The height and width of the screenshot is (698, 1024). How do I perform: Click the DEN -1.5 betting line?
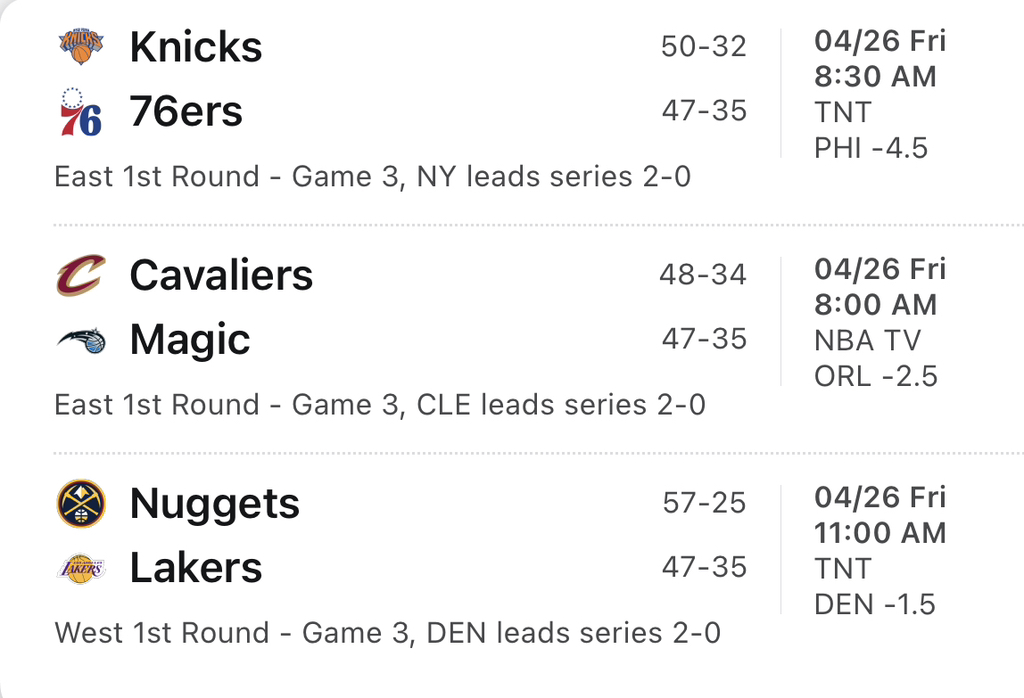(x=875, y=604)
